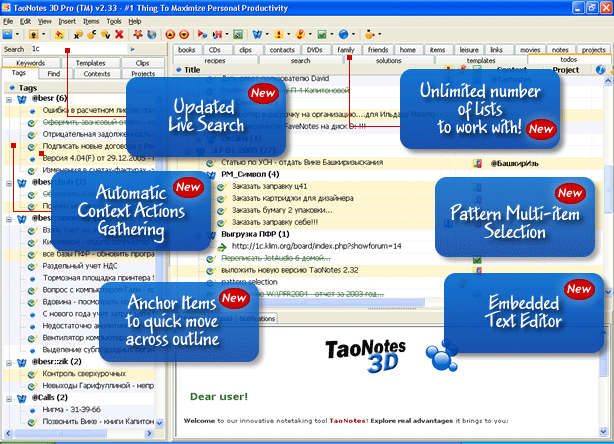Click the left panel horizontal scrollbar thumb
Screen dimensions: 614x444
click(60, 433)
